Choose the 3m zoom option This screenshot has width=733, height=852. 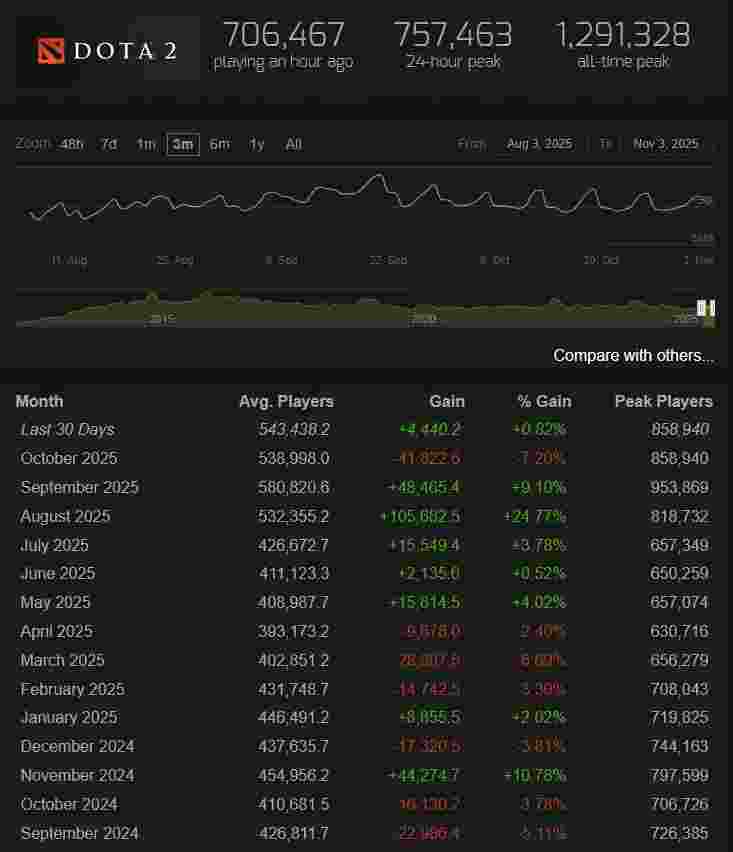point(182,144)
